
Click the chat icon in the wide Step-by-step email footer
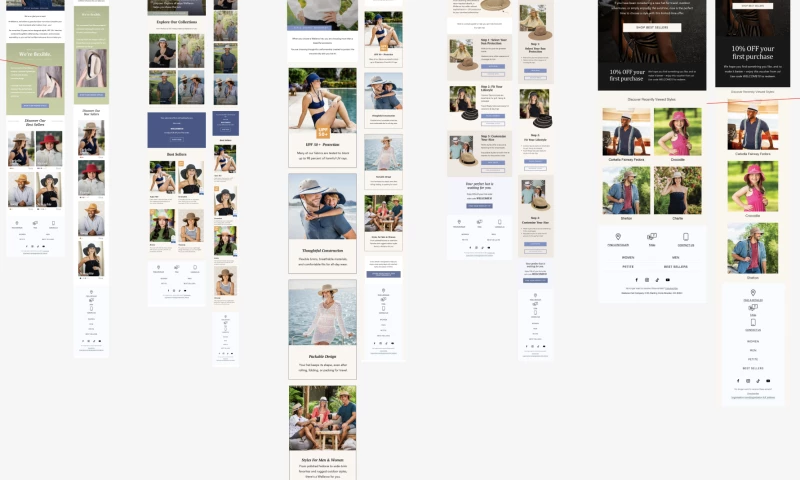pyautogui.click(x=480, y=222)
